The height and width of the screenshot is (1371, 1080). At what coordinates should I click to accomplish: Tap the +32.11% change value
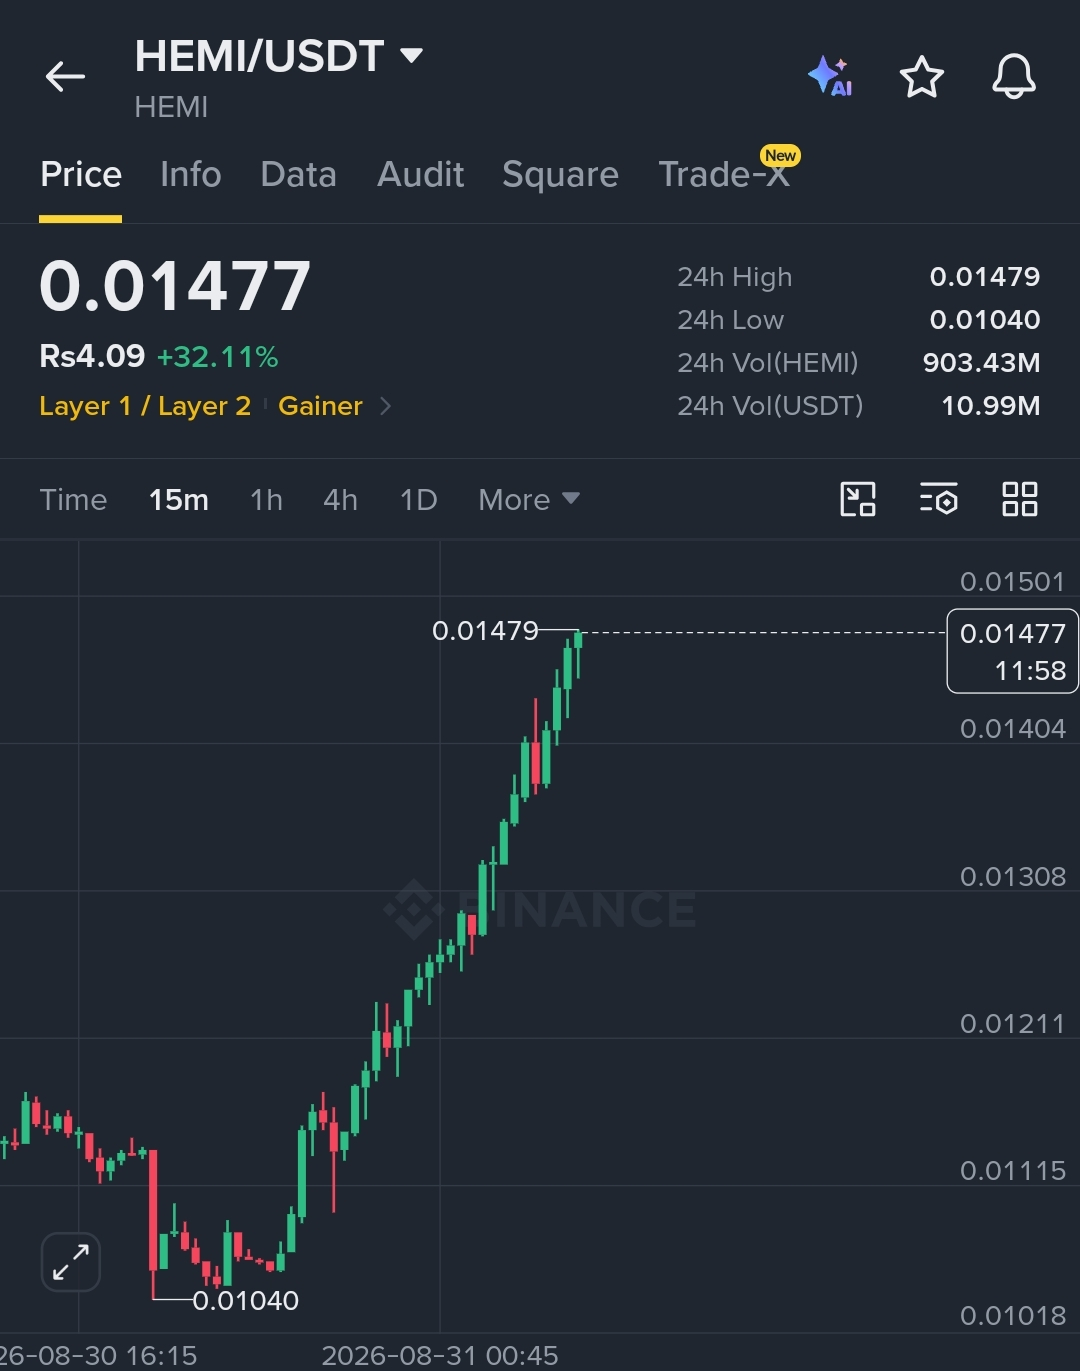[x=217, y=357]
